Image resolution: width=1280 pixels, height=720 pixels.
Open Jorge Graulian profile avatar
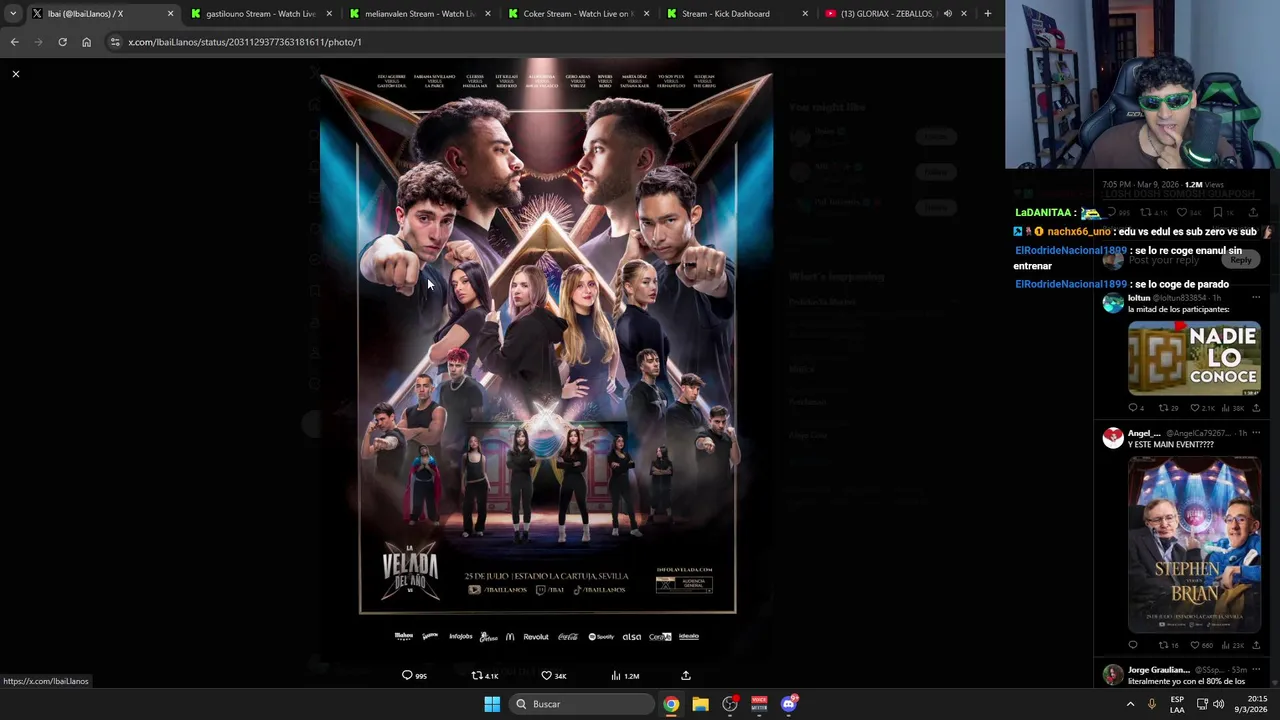pyautogui.click(x=1113, y=675)
